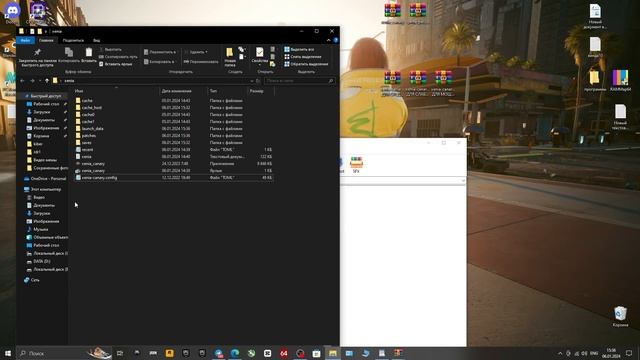Sort by the Имя column header
The image size is (640, 360).
(x=116, y=91)
